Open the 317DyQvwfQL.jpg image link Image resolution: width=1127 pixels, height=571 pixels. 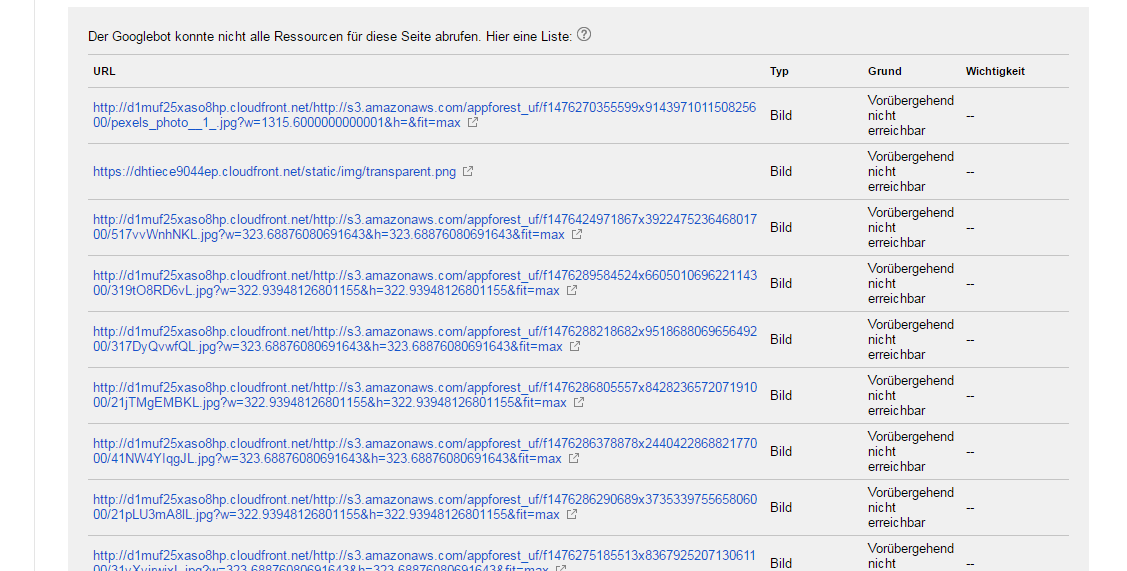424,339
